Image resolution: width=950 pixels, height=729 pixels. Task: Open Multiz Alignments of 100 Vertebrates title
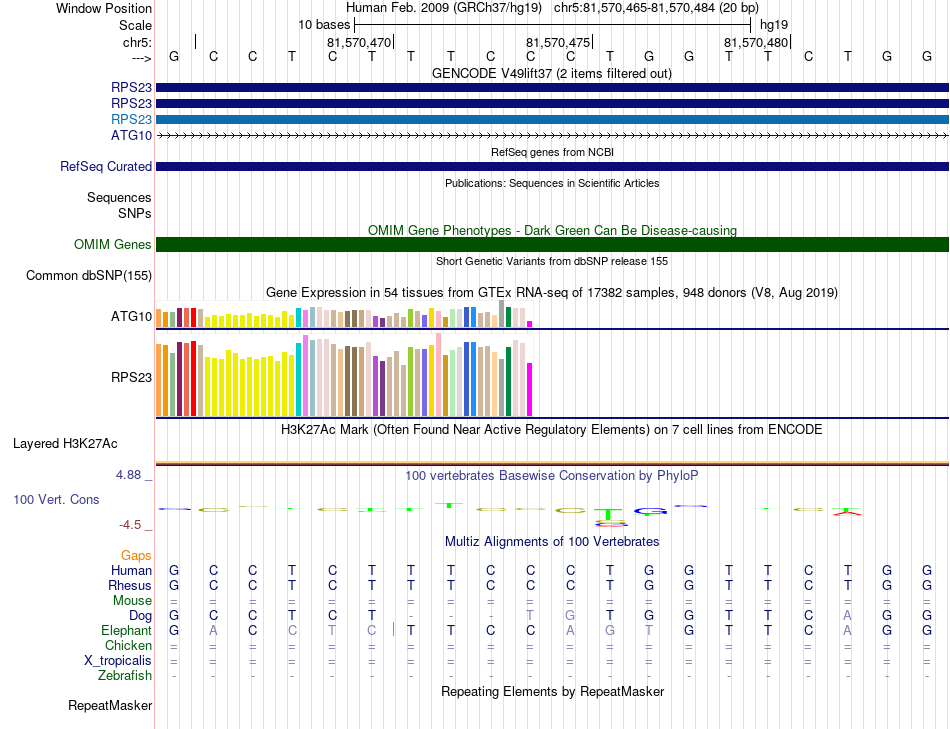(552, 542)
